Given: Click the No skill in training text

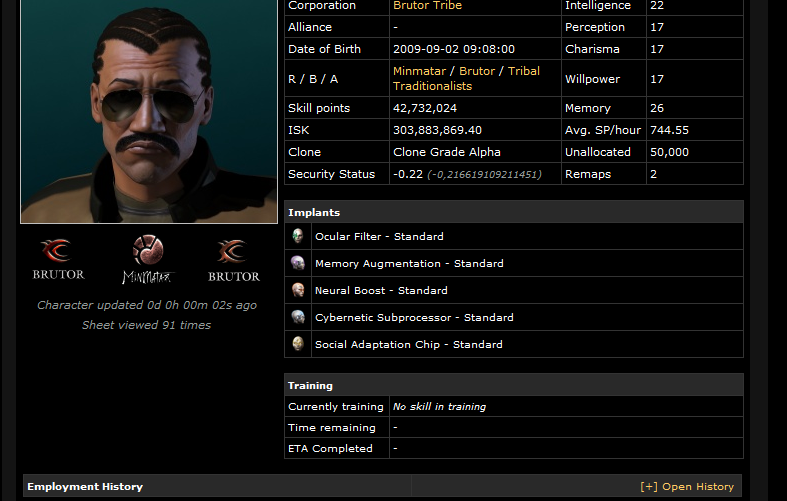Looking at the screenshot, I should tap(439, 407).
